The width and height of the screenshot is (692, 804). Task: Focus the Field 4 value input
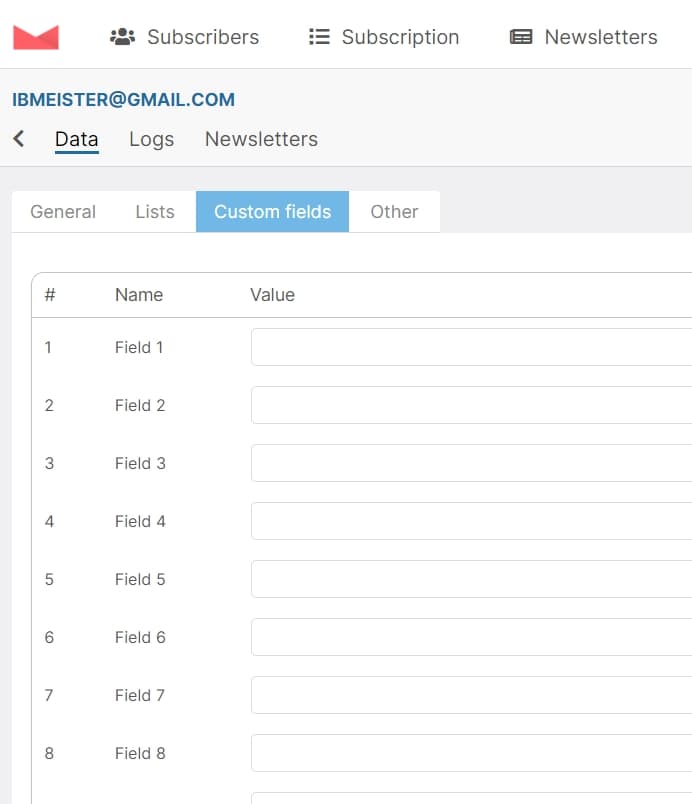(x=472, y=521)
